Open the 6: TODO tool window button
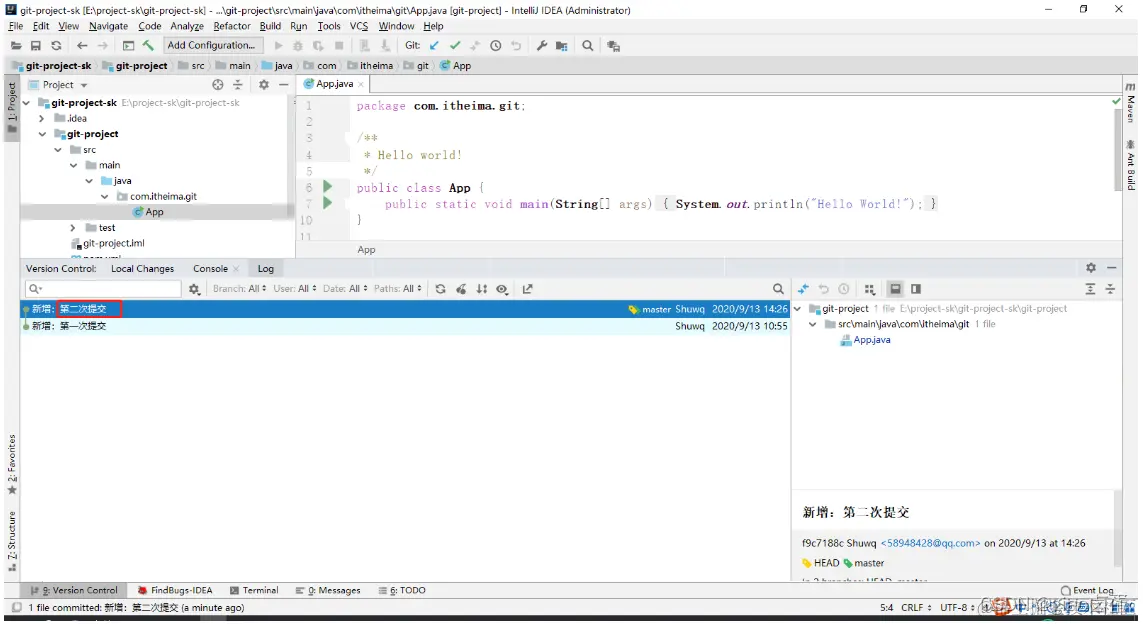This screenshot has width=1143, height=624. [402, 590]
